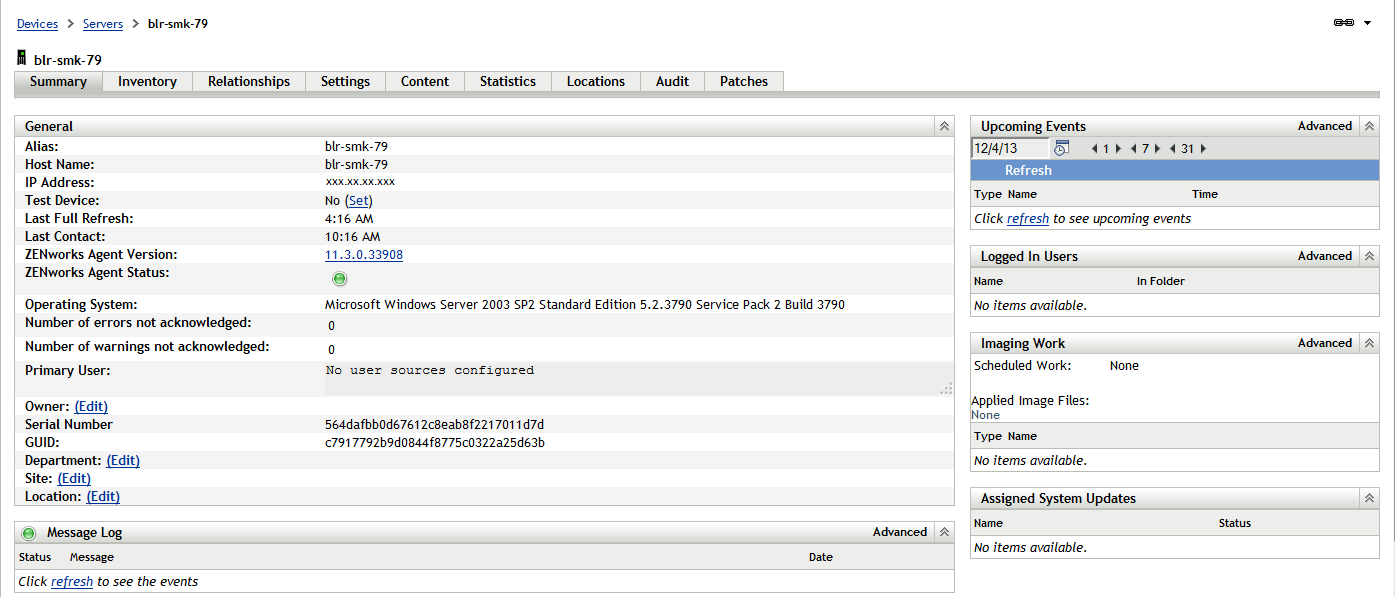Image resolution: width=1395 pixels, height=597 pixels.
Task: Open the calendar picker in Upcoming Events
Action: [x=1062, y=147]
